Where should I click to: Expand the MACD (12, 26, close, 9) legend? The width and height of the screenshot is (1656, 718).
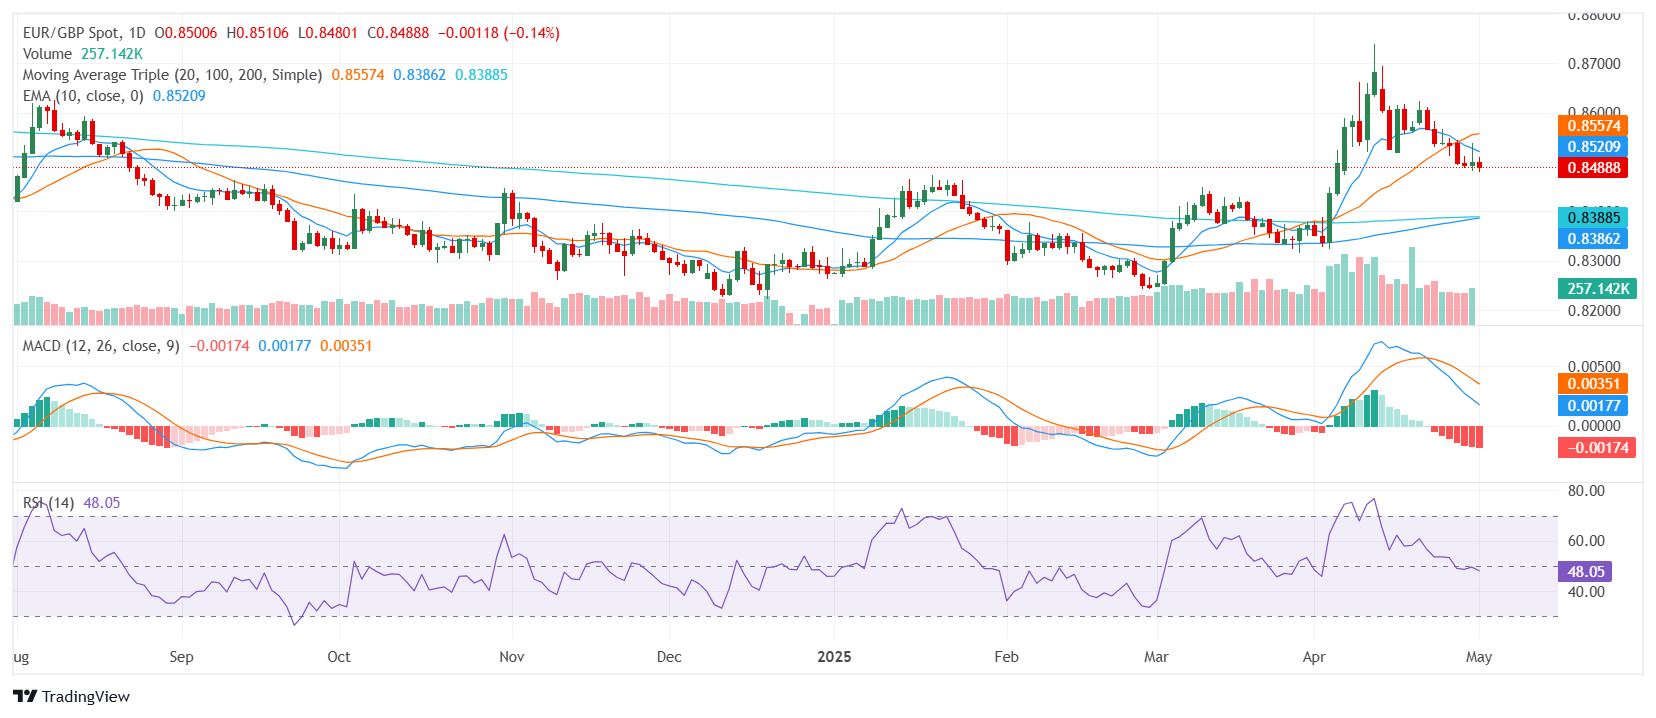click(101, 346)
